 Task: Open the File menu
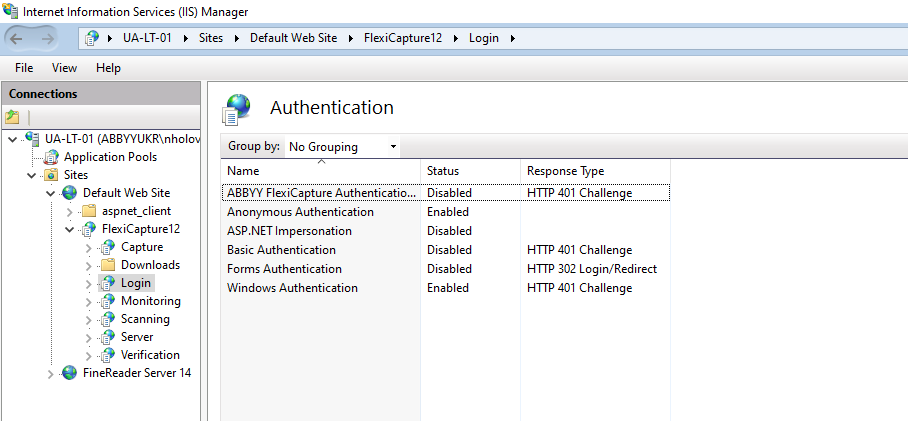[x=24, y=68]
